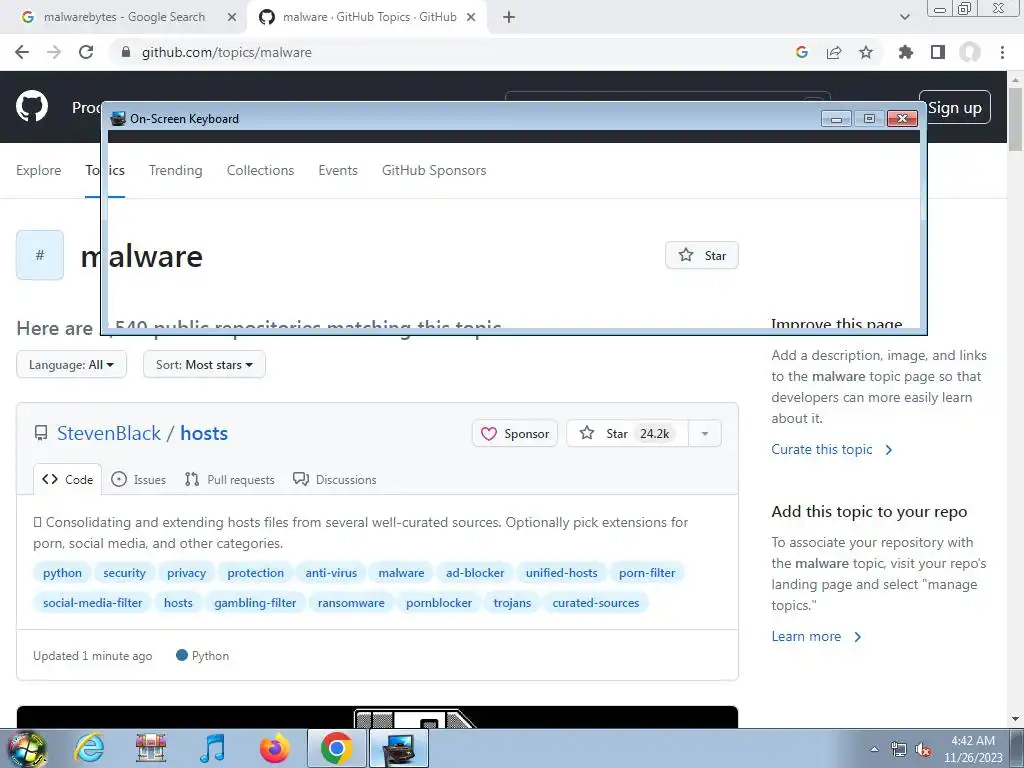Click the anti-virus topic tag

[331, 573]
